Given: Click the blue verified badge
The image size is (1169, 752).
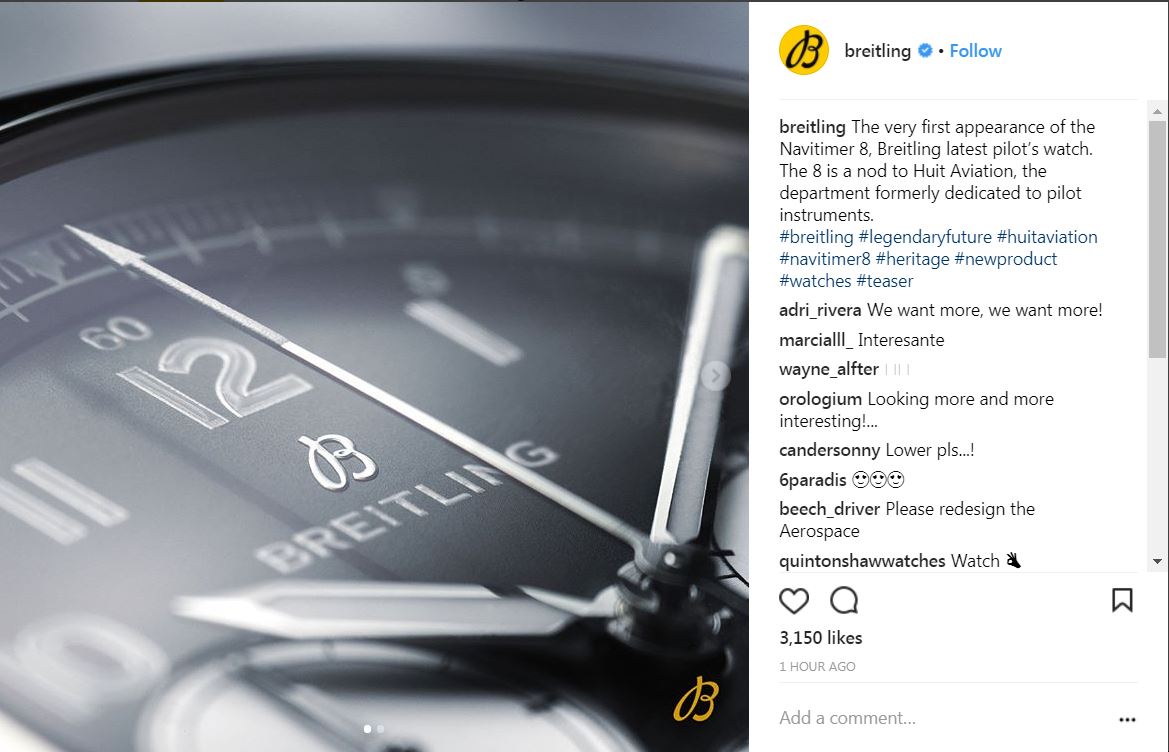Looking at the screenshot, I should pyautogui.click(x=924, y=51).
